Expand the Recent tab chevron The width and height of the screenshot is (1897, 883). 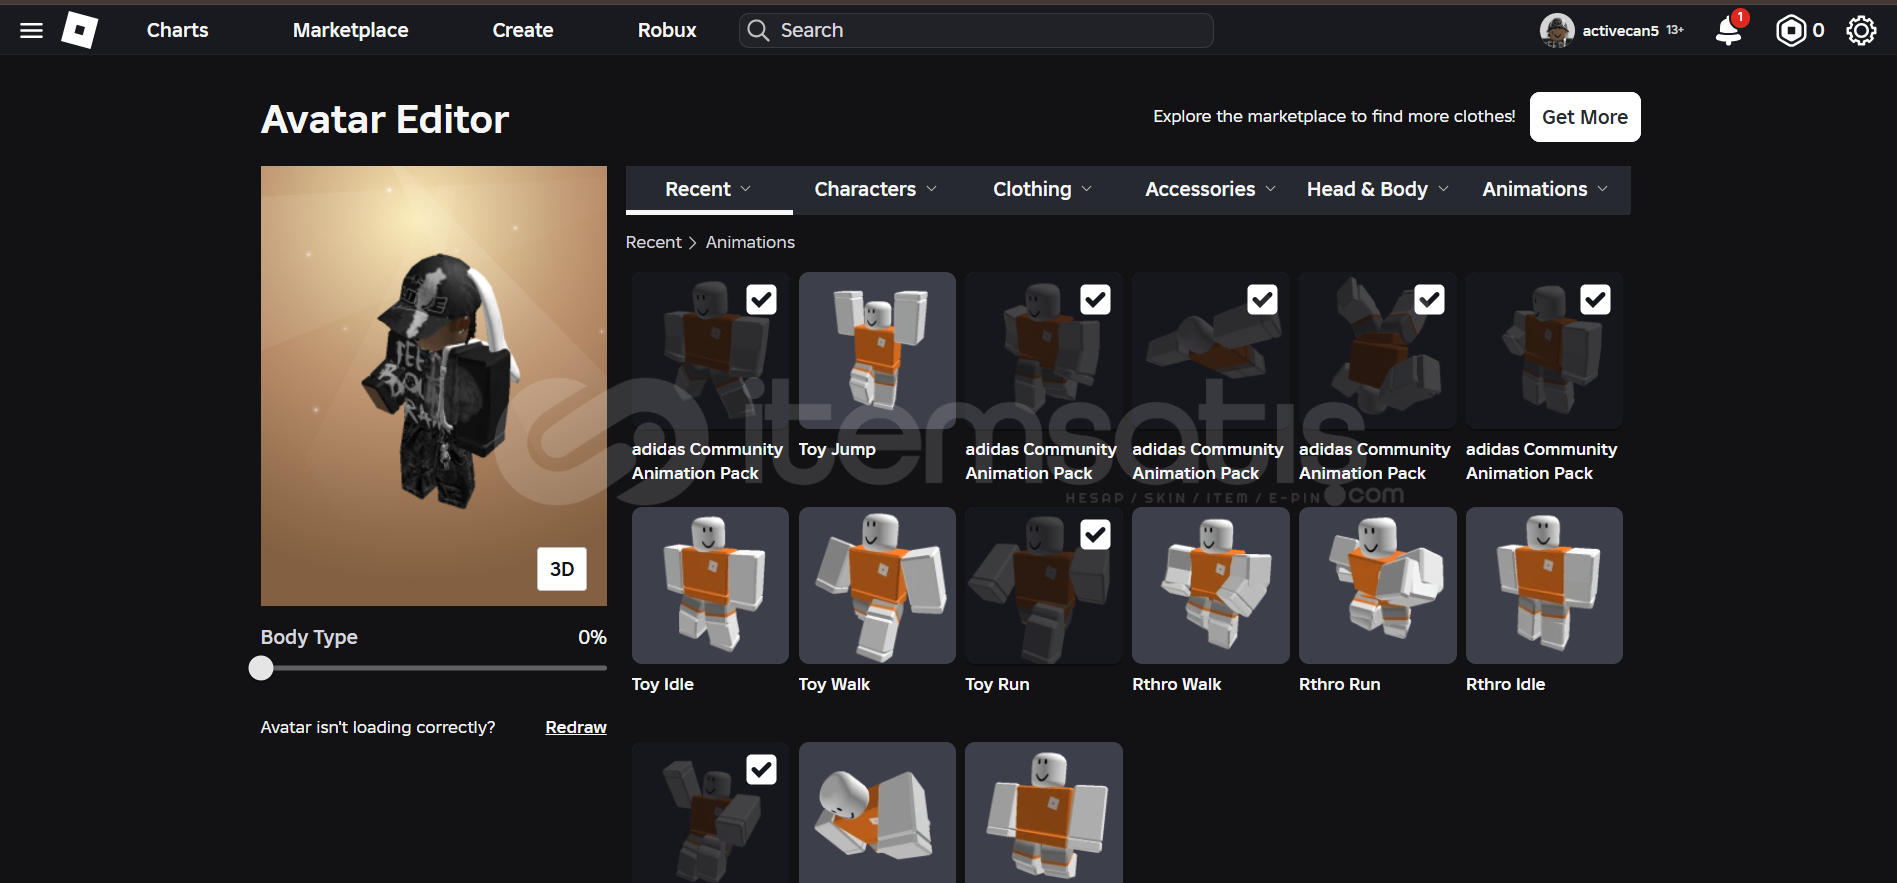pos(746,189)
